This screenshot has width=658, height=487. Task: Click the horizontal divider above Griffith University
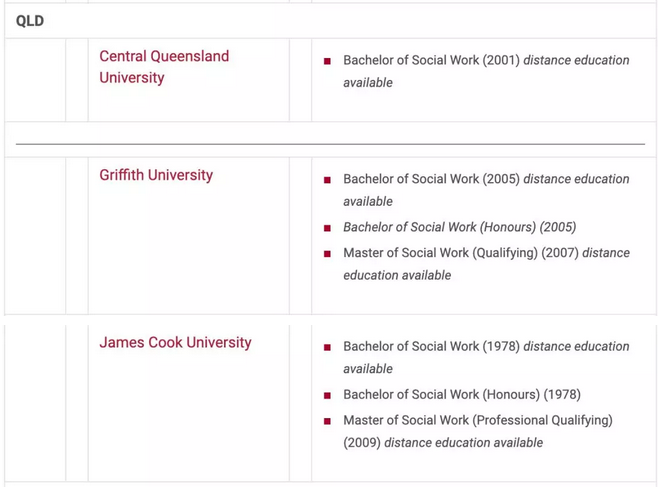[x=330, y=144]
